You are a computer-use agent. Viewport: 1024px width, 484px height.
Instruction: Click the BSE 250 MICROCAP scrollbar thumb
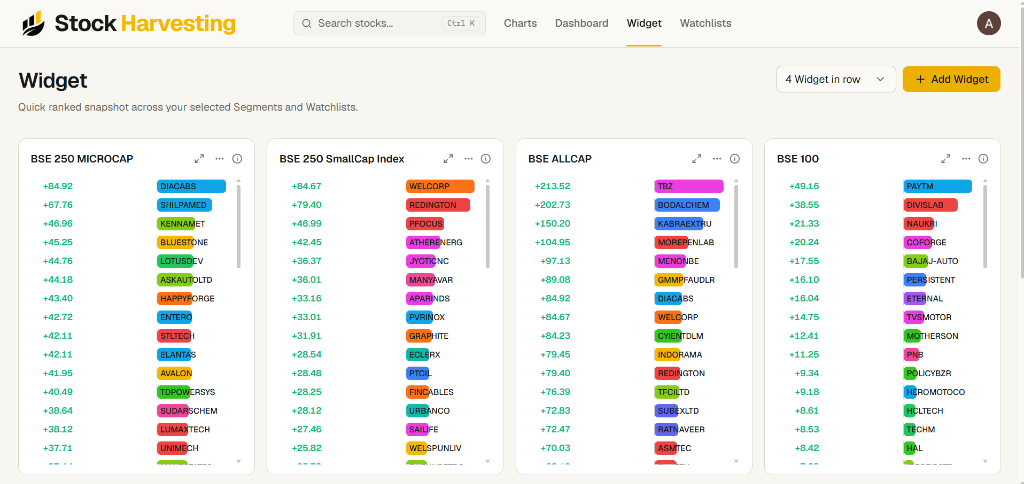point(238,226)
